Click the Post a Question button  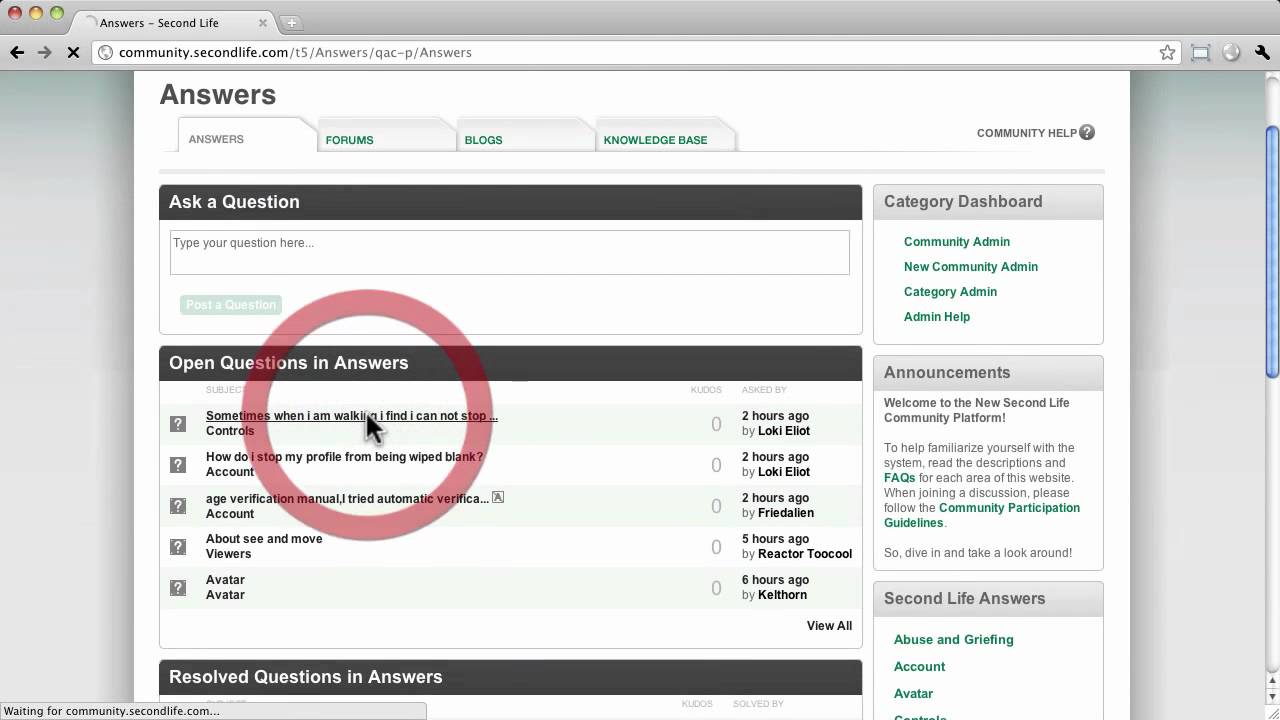(231, 304)
